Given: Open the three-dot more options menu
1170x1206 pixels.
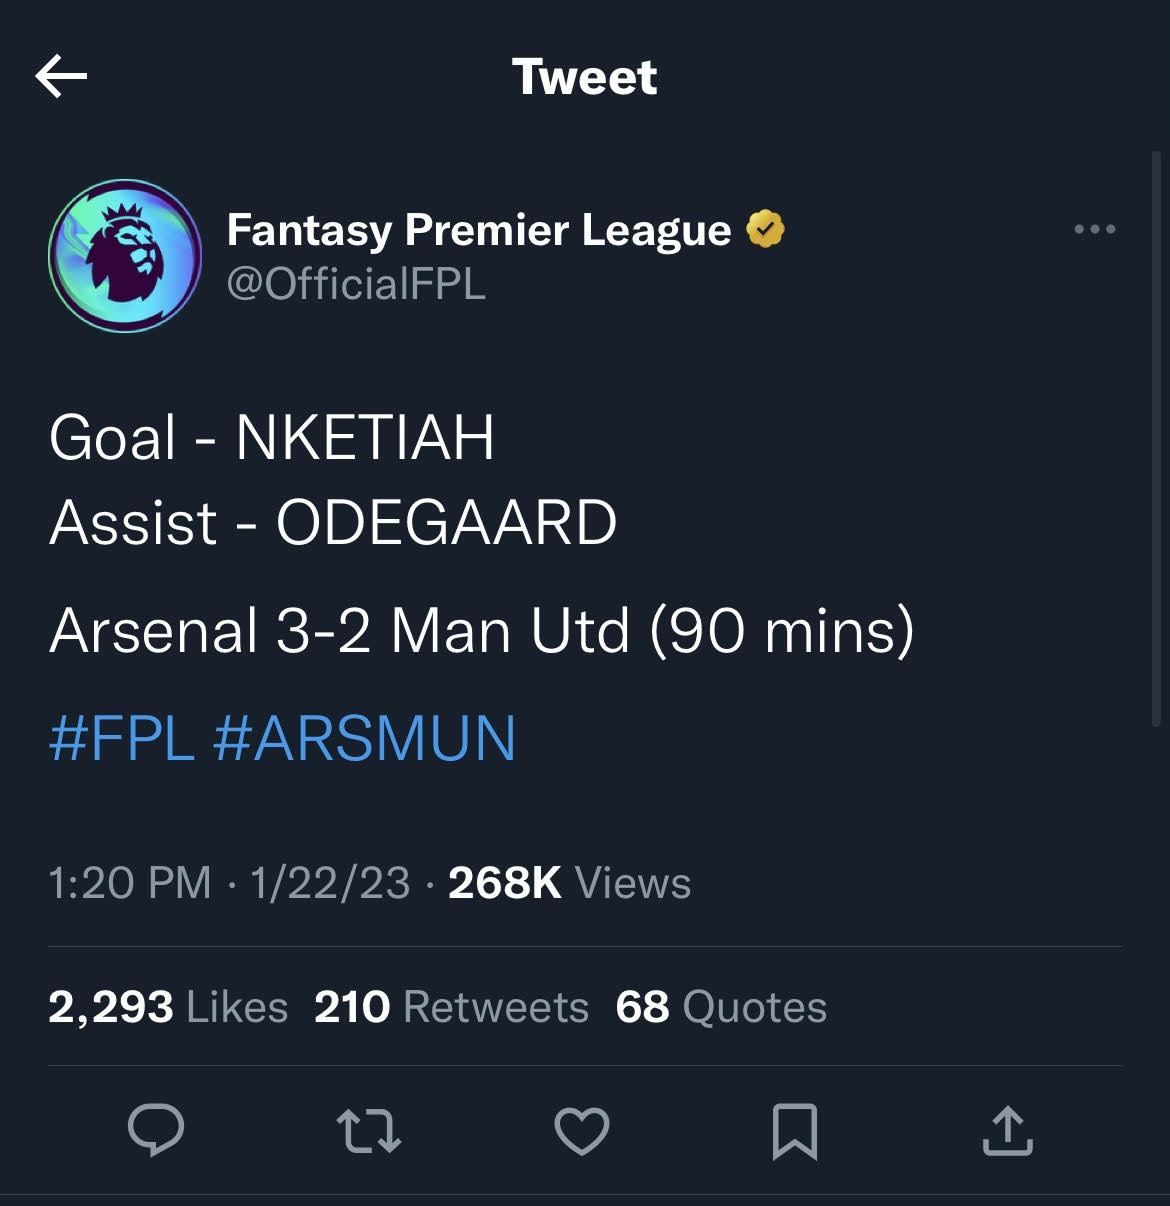Looking at the screenshot, I should click(x=1094, y=230).
